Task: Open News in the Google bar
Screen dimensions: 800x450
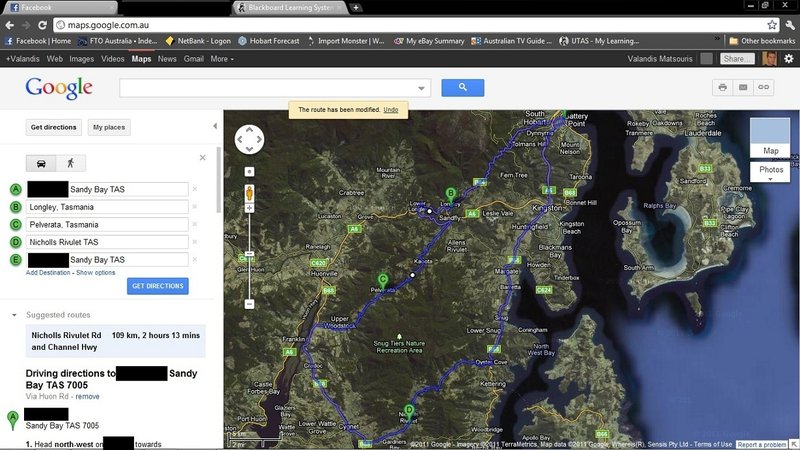Action: [167, 59]
